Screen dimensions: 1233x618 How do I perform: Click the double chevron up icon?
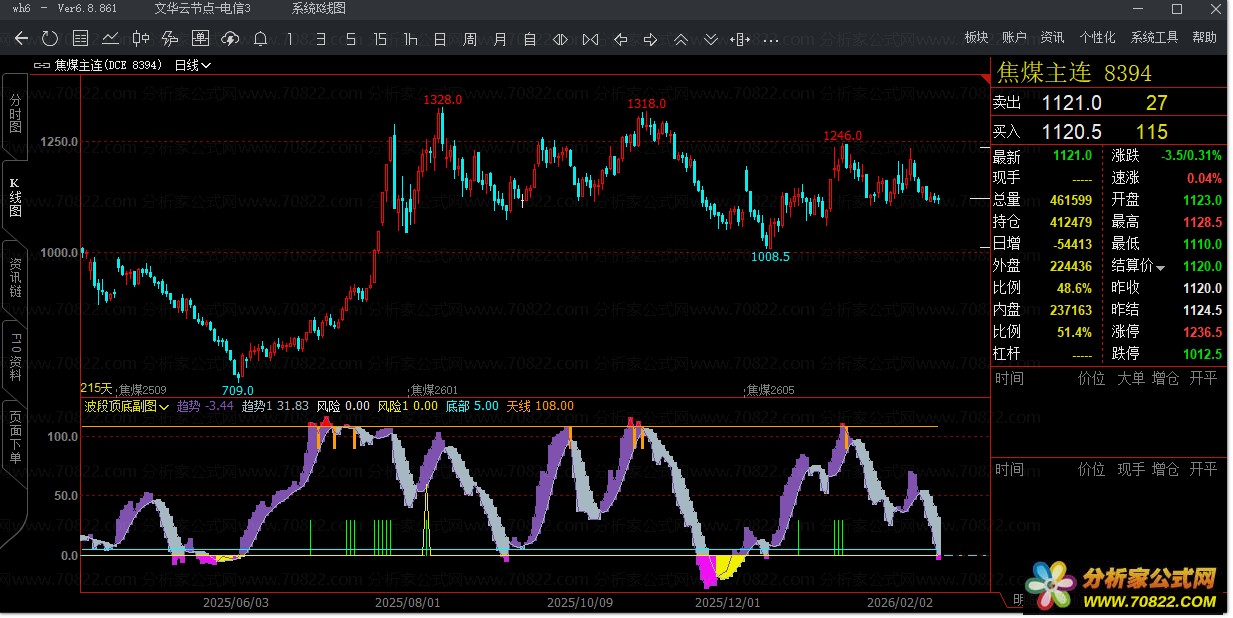click(x=680, y=39)
